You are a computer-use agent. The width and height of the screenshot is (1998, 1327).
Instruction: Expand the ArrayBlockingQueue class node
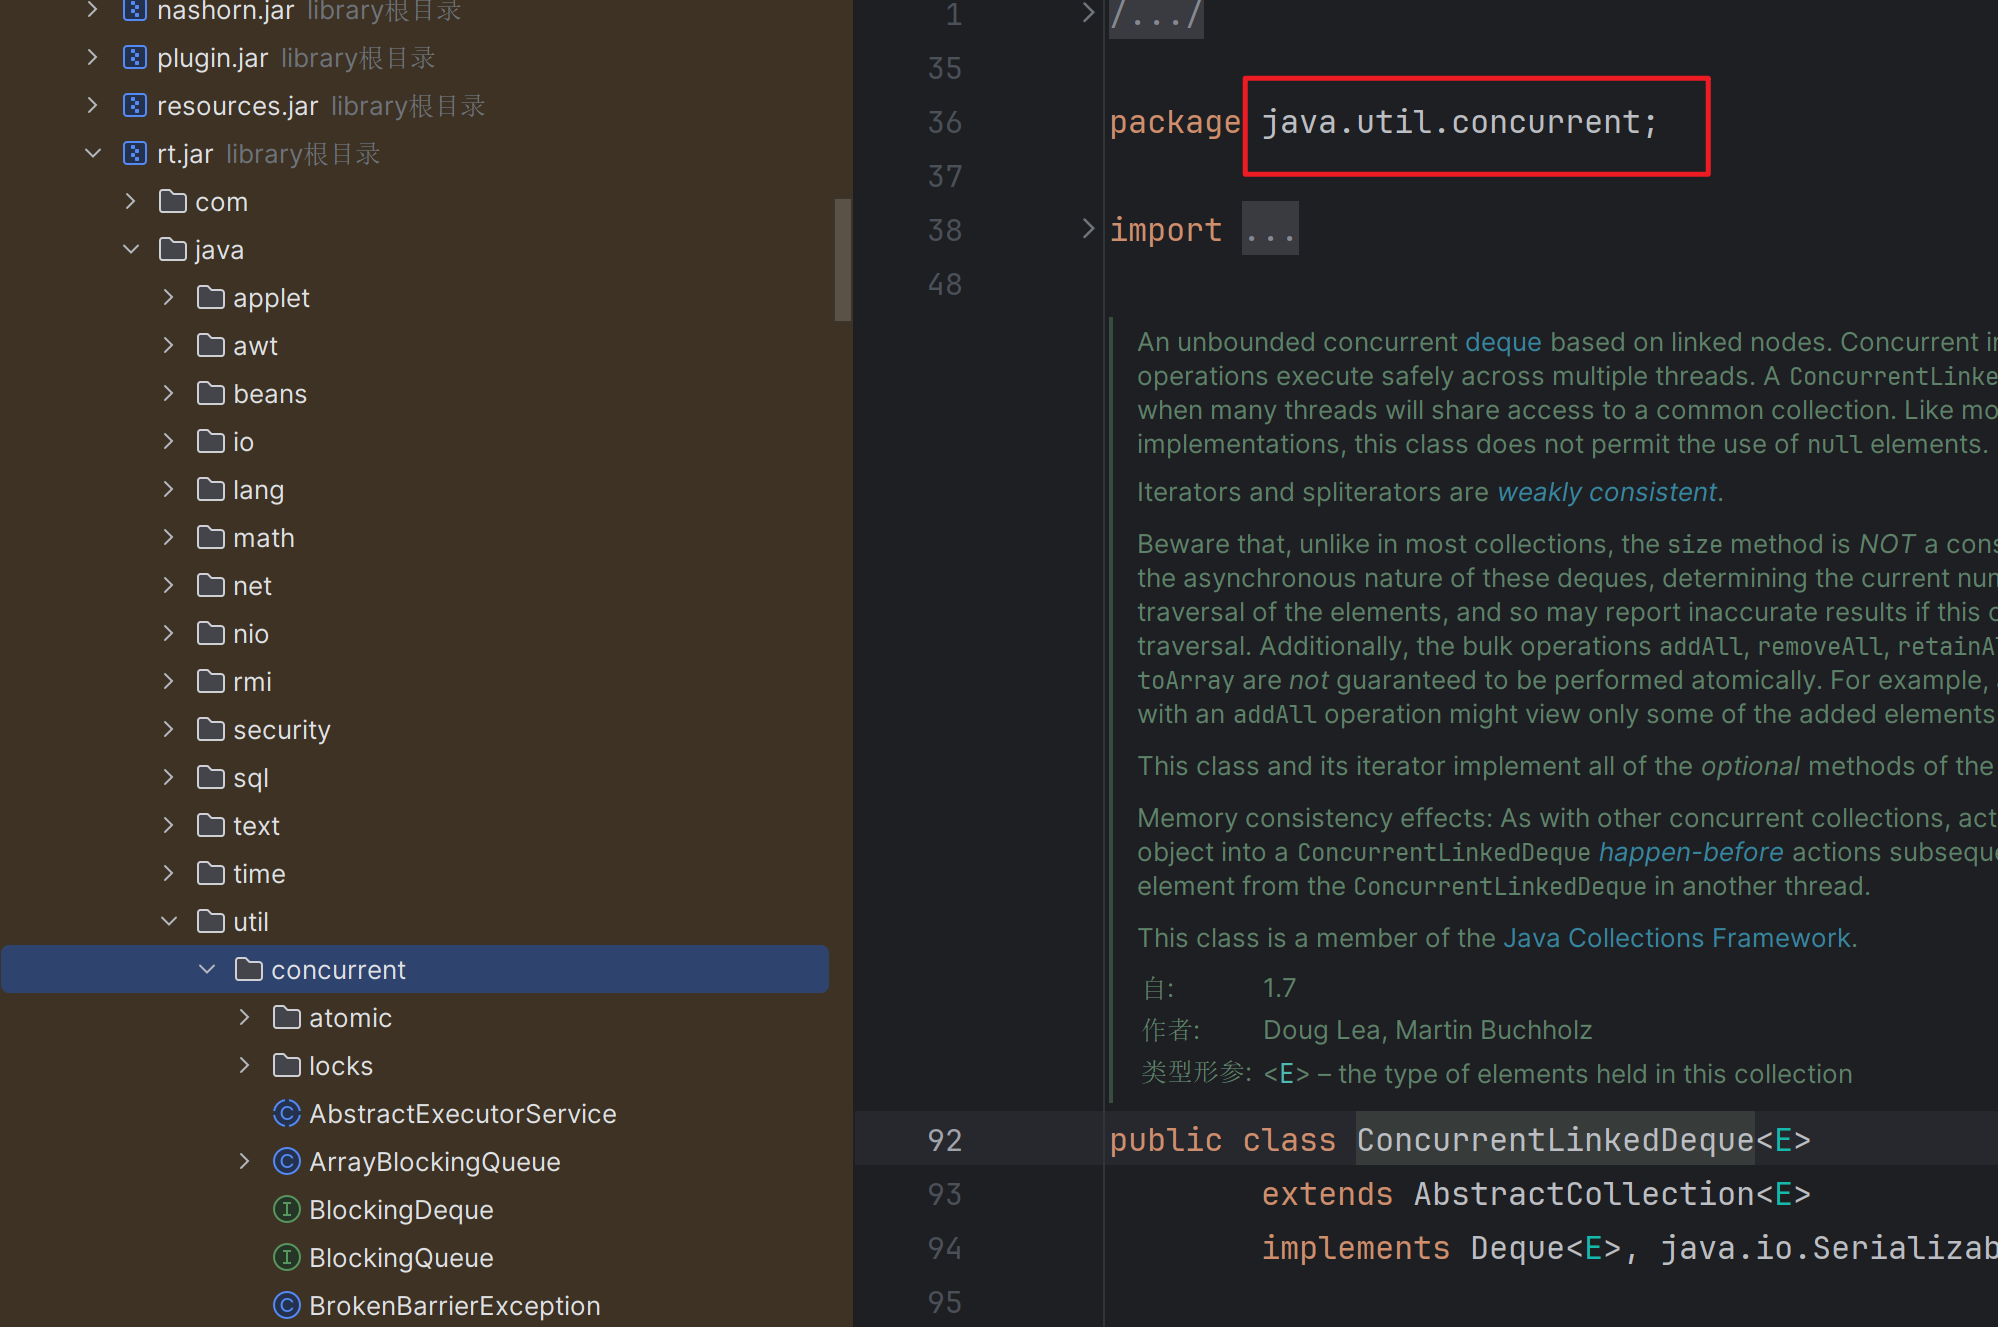point(245,1162)
